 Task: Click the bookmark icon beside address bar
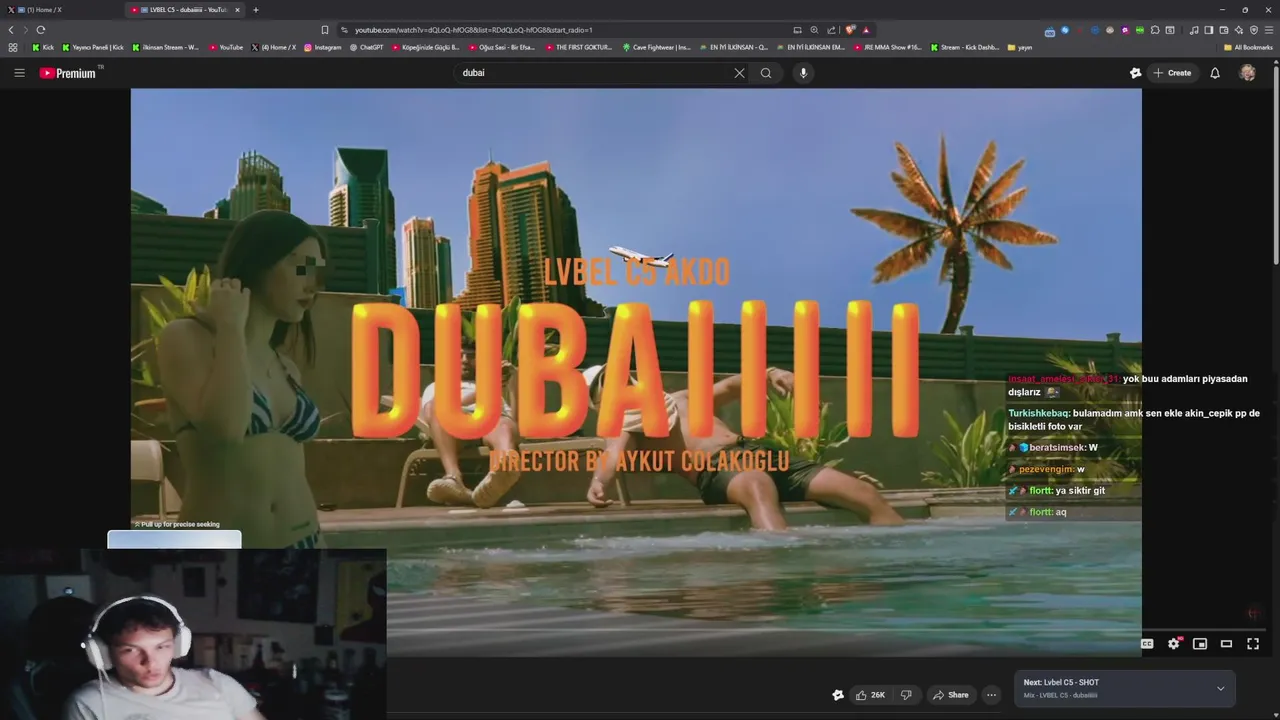click(x=324, y=30)
